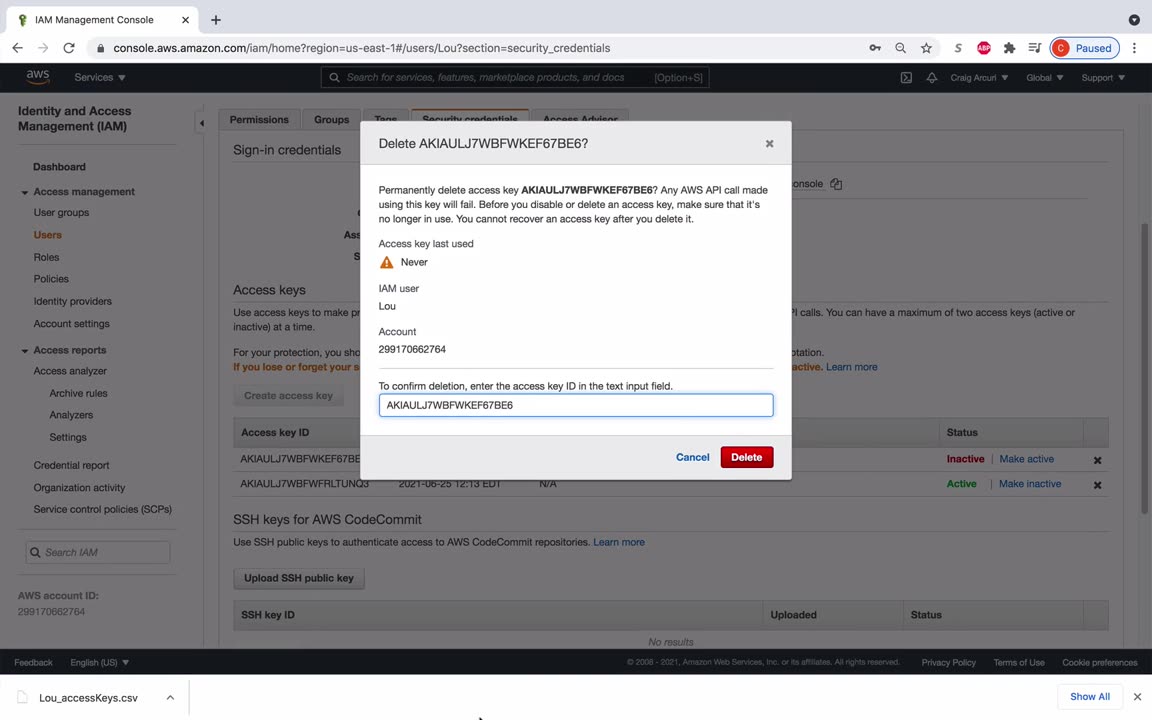Open Roles in the sidebar
The height and width of the screenshot is (720, 1152).
click(x=46, y=257)
